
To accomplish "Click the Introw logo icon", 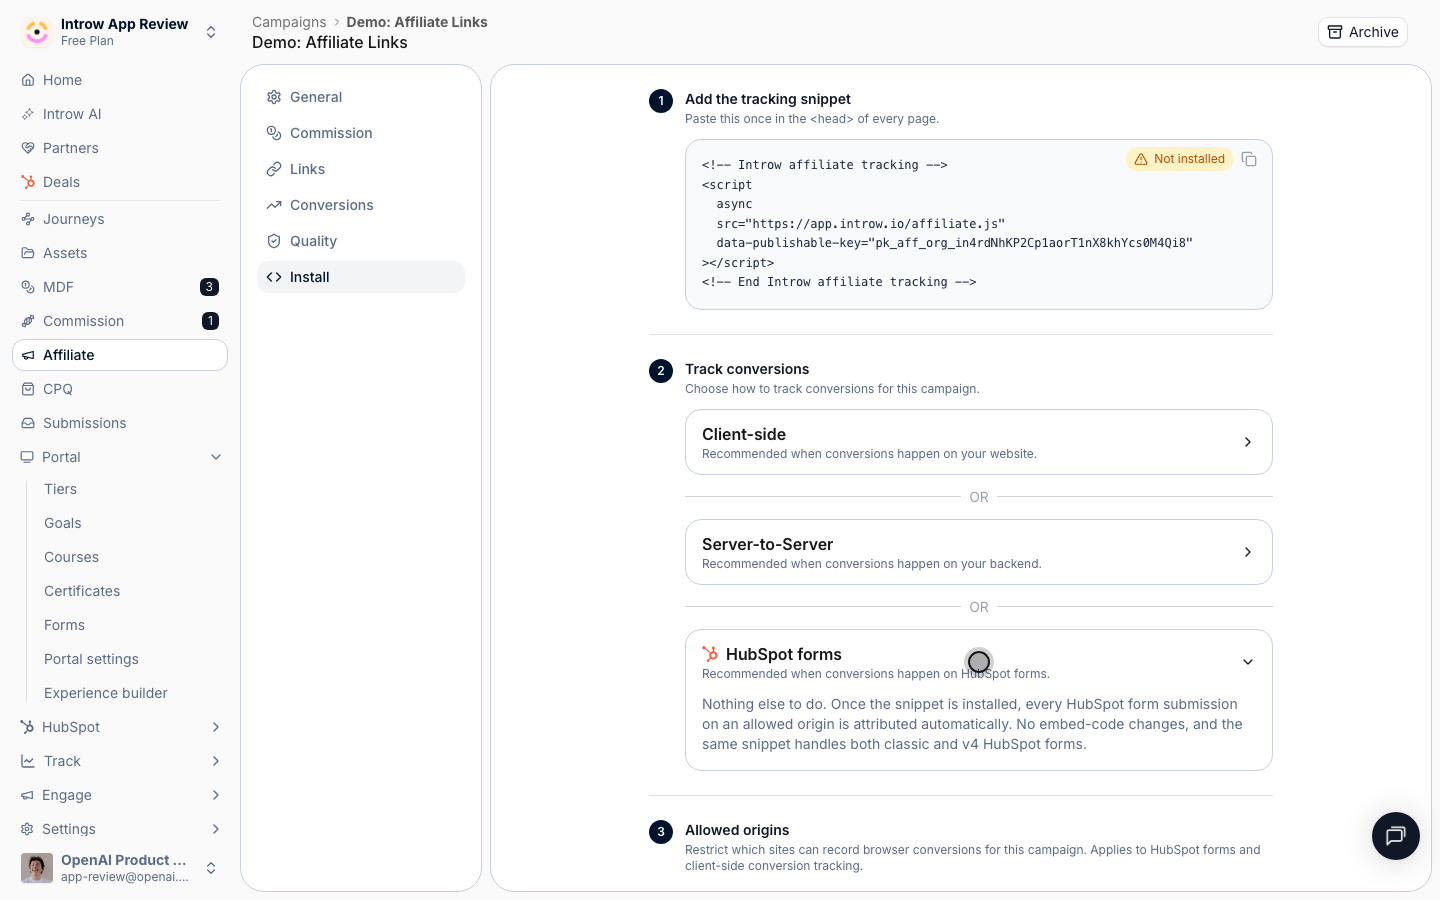I will click(x=37, y=32).
